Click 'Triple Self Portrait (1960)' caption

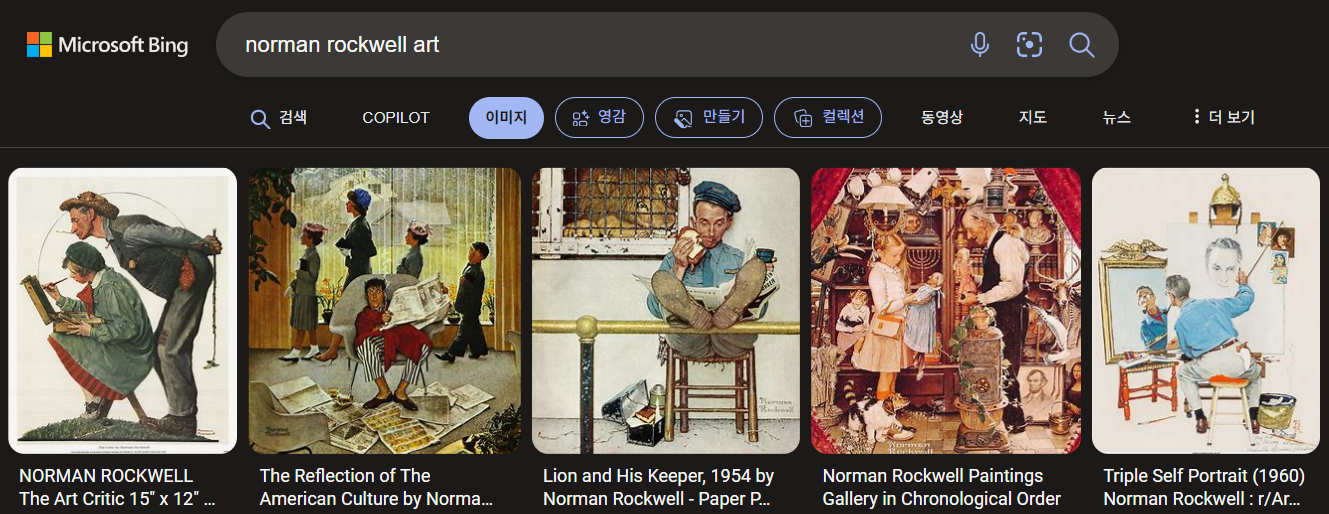coord(1204,487)
